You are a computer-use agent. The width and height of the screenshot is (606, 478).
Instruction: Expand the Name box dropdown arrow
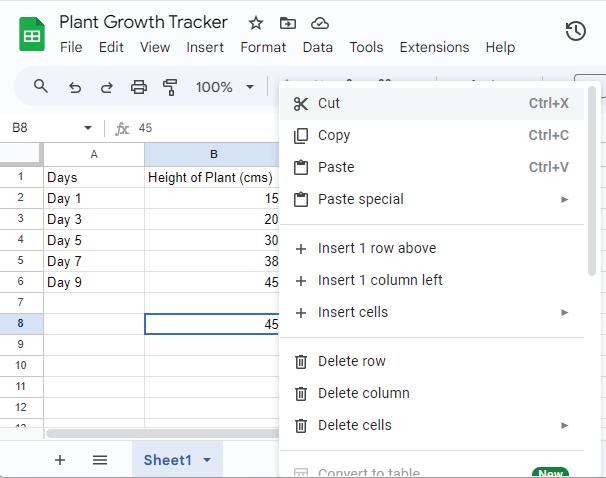pyautogui.click(x=88, y=128)
